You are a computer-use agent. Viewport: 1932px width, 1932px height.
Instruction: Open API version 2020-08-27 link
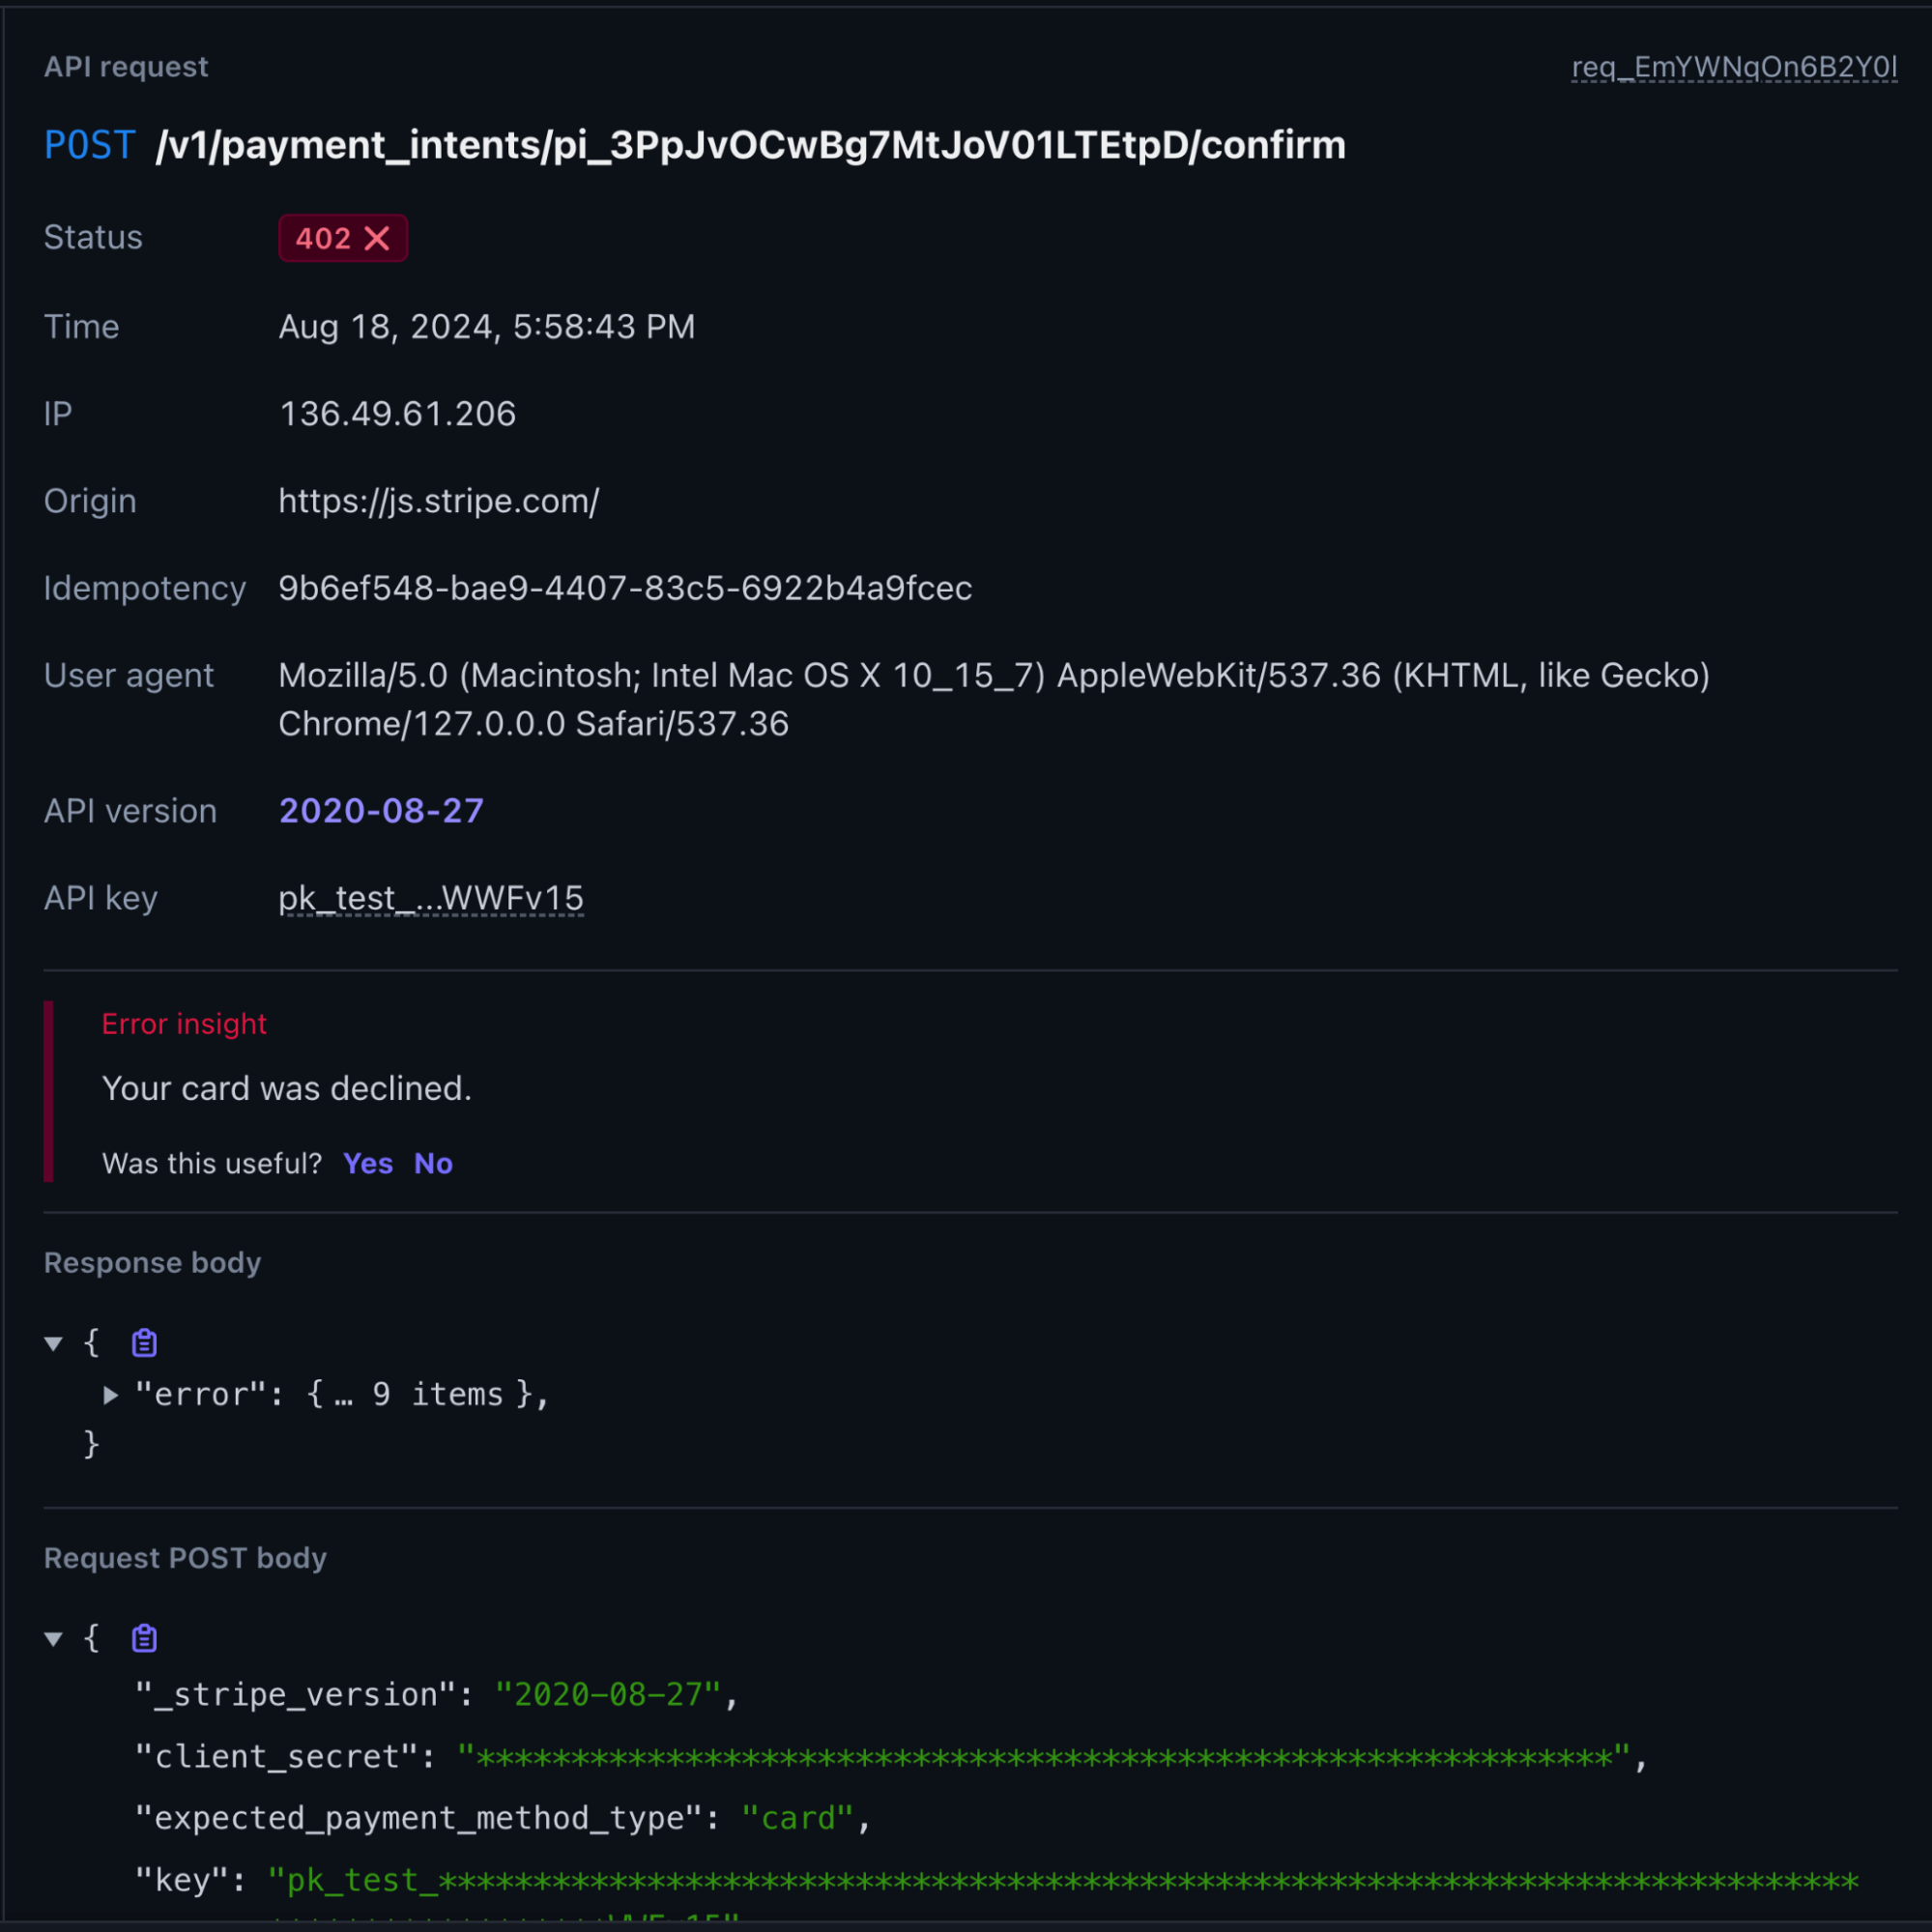[381, 811]
